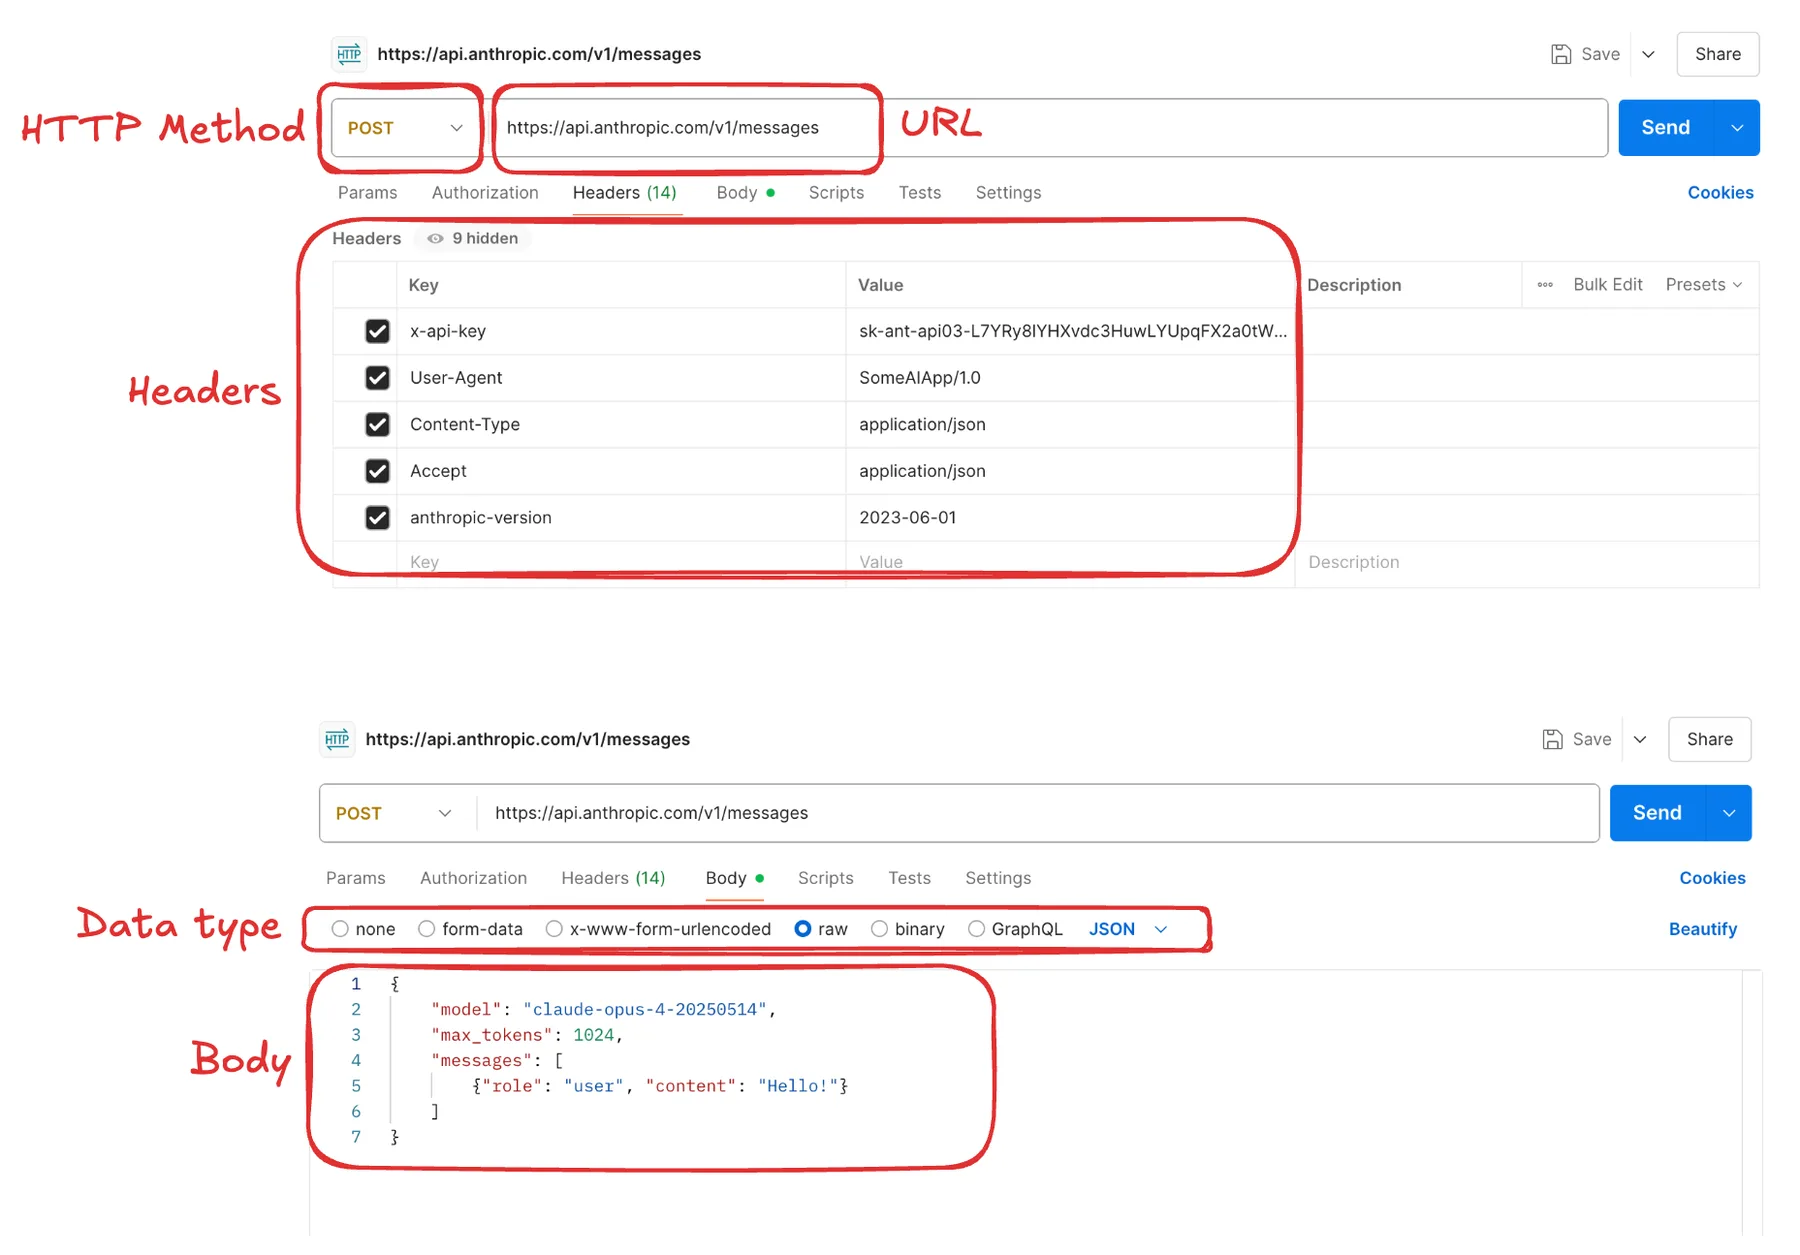This screenshot has height=1255, width=1800.
Task: Disable the User-Agent header checkbox
Action: click(x=377, y=378)
